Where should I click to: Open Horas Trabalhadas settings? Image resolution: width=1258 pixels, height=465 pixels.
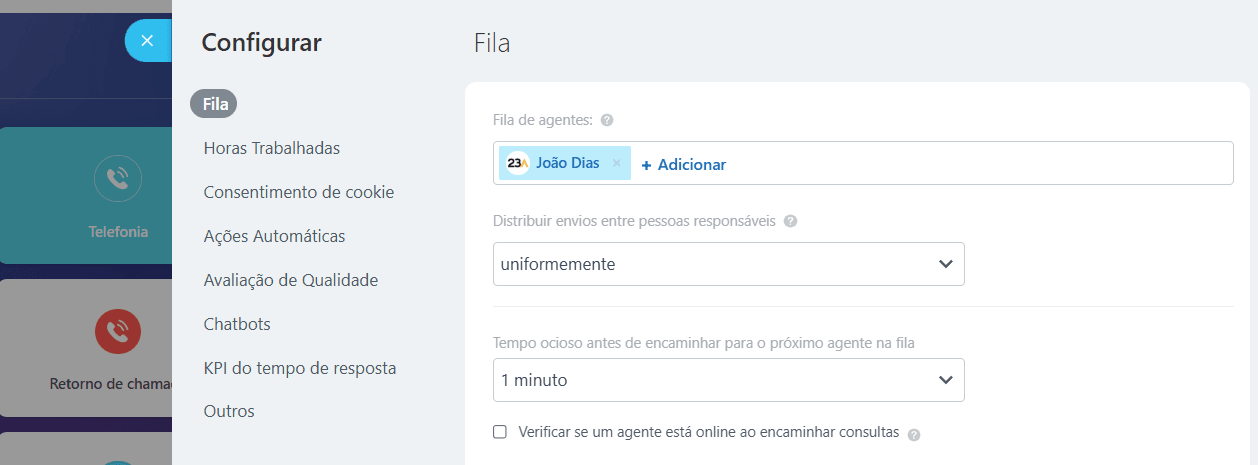point(271,148)
